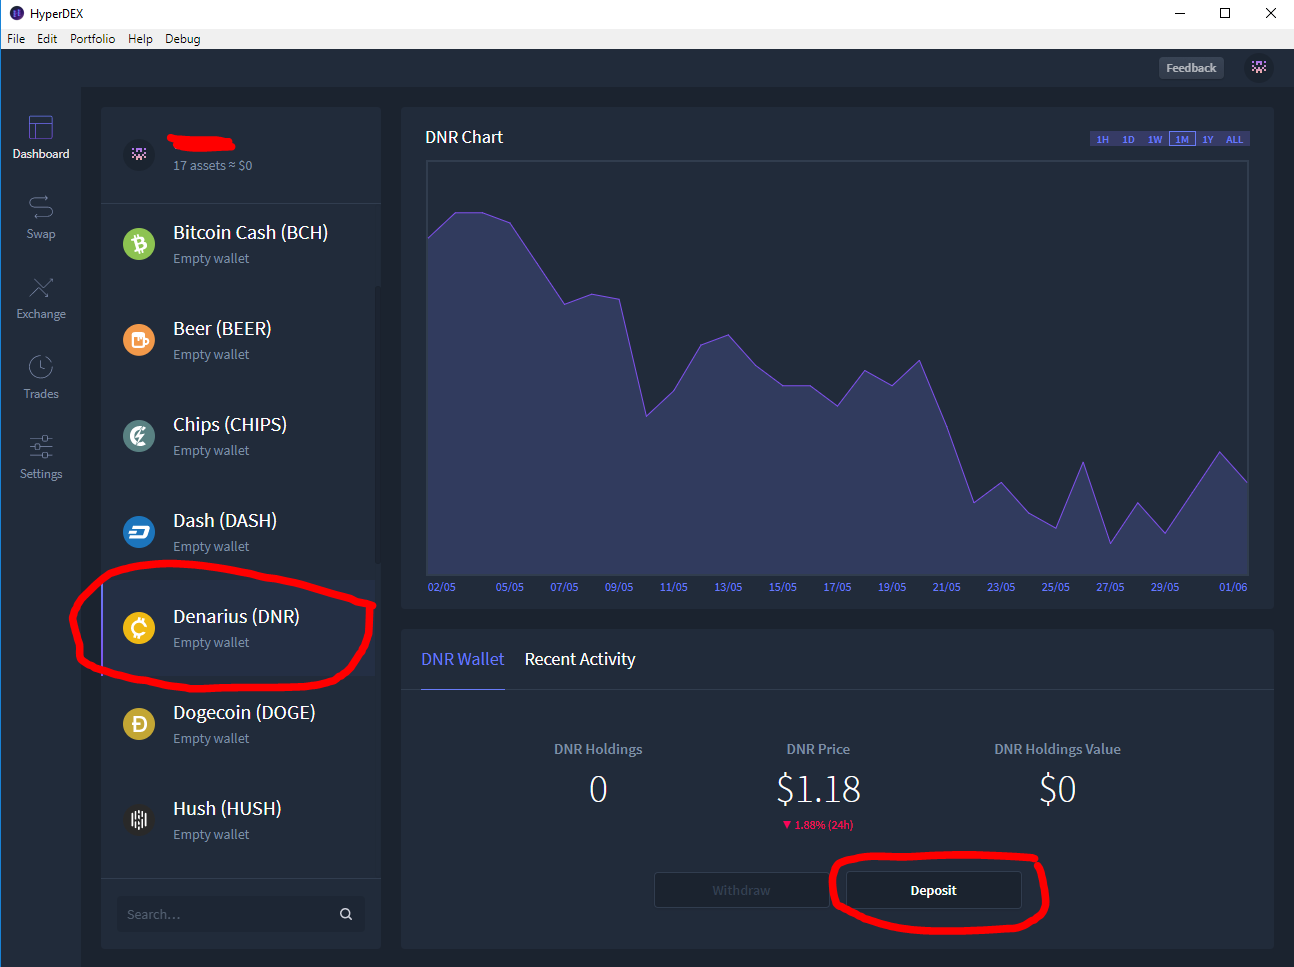Send feedback with the Feedback button

tap(1191, 68)
